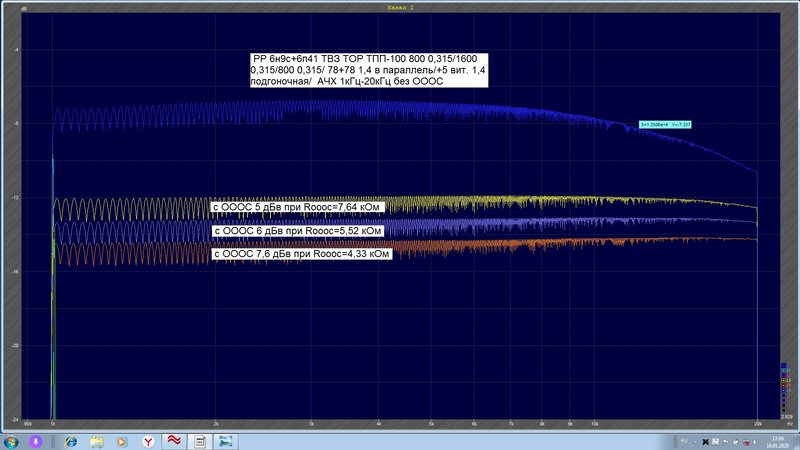The image size is (800, 450).
Task: Click the yellow channel title at top
Action: 400,7
